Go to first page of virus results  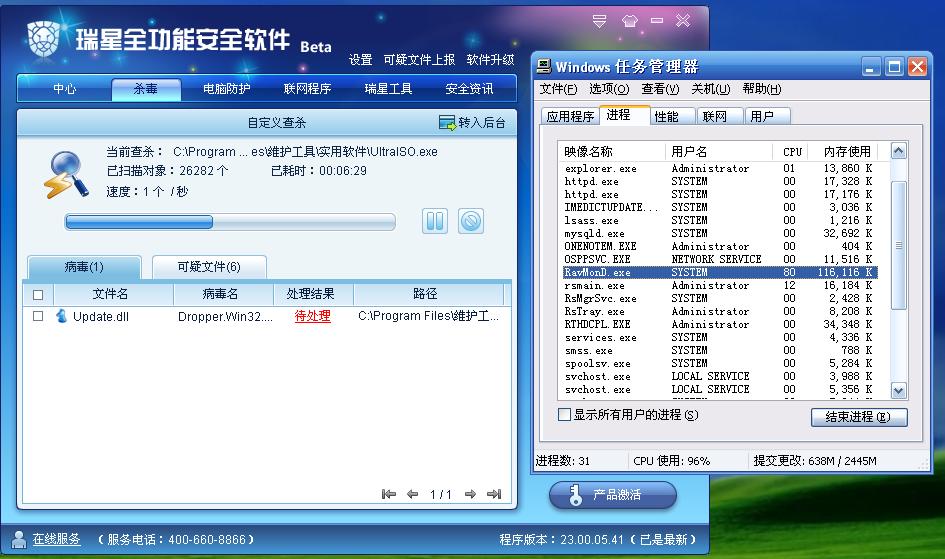coord(389,494)
